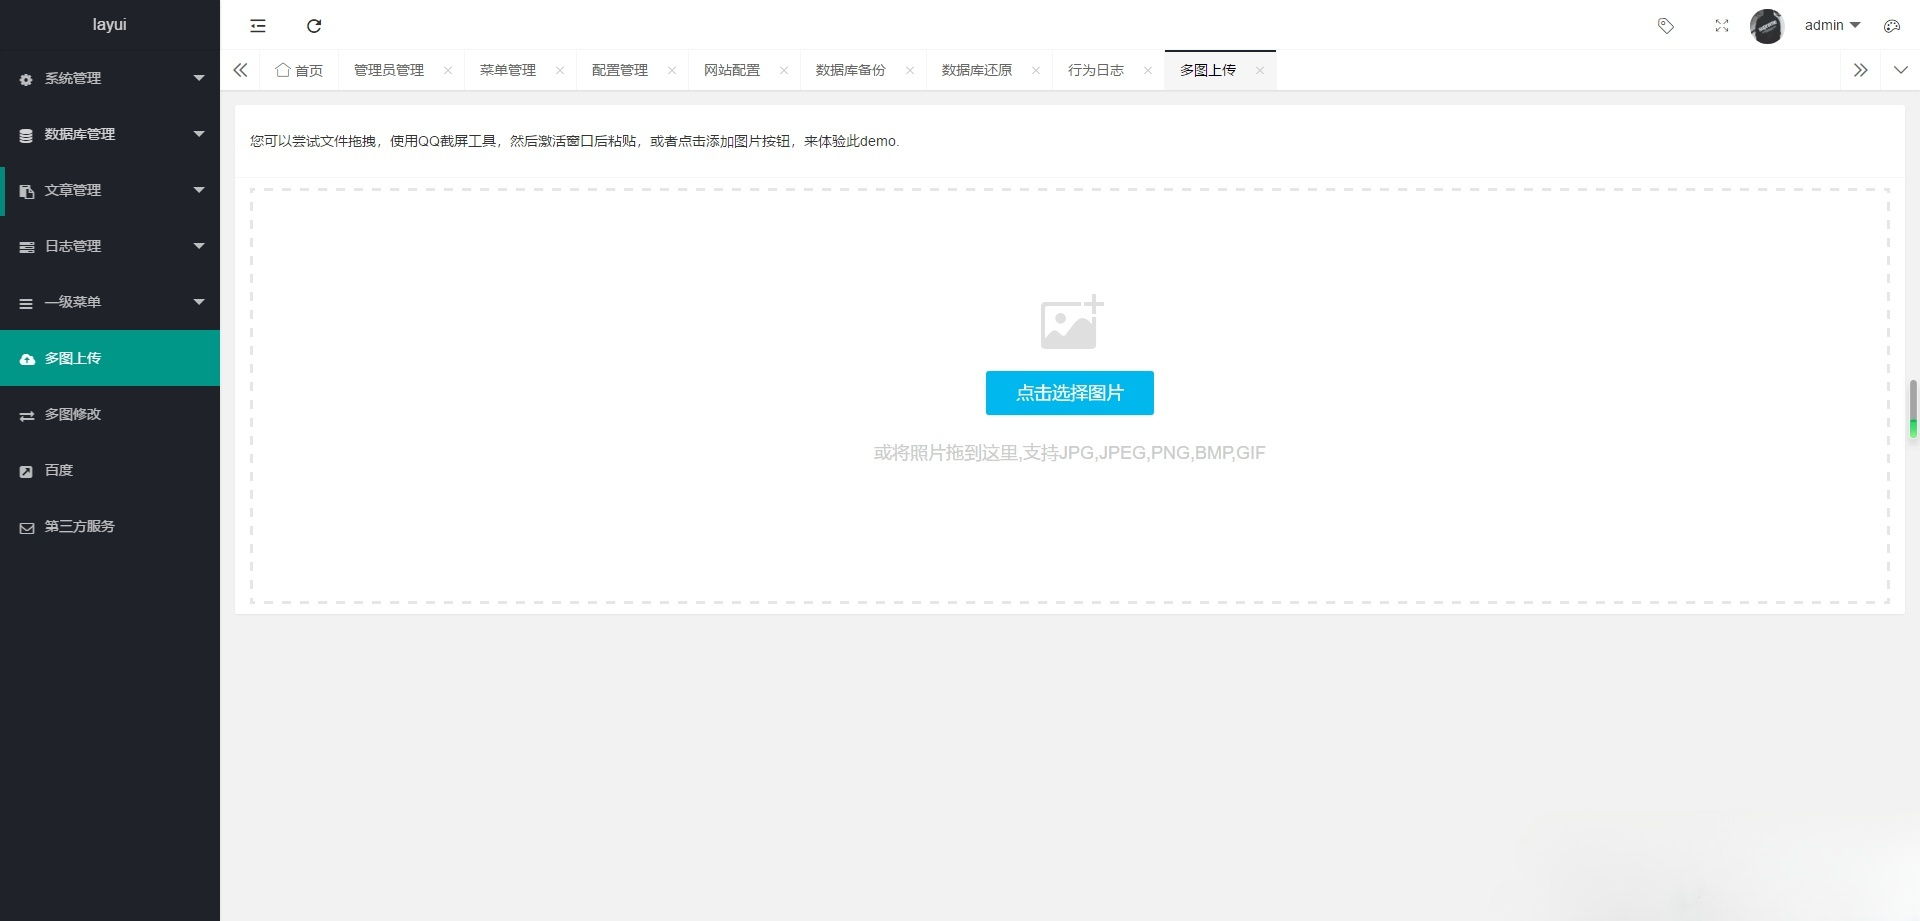Screen dimensions: 1920x921
Task: Open 第三方服务 from the sidebar
Action: click(79, 526)
